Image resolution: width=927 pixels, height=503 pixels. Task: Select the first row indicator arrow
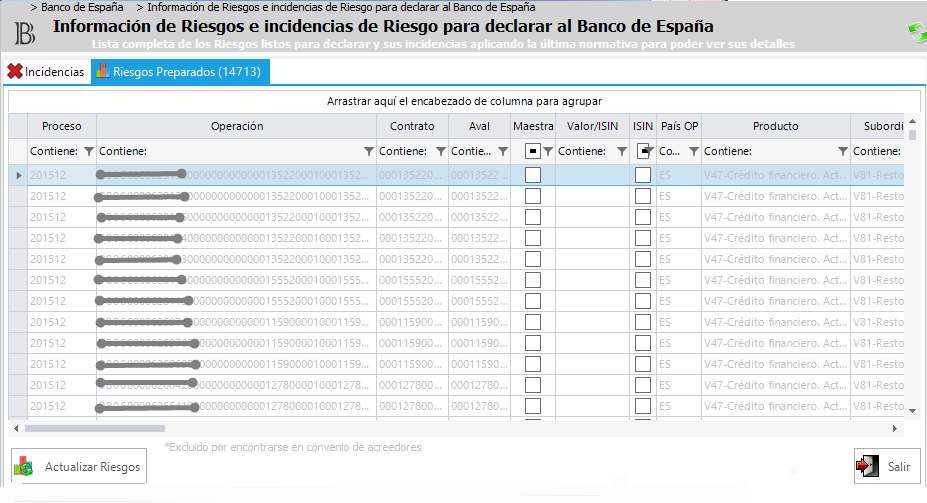tap(18, 175)
